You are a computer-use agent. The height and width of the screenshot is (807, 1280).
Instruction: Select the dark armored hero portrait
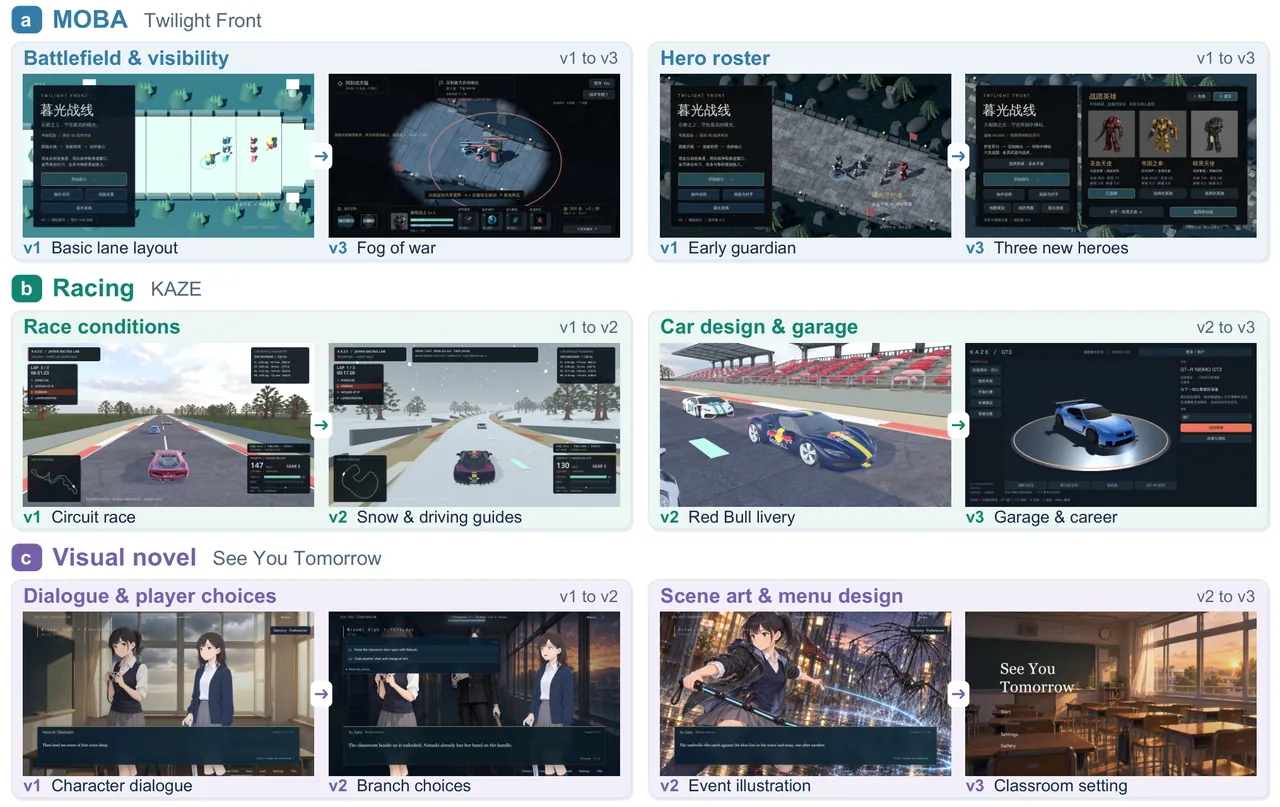pyautogui.click(x=1214, y=133)
